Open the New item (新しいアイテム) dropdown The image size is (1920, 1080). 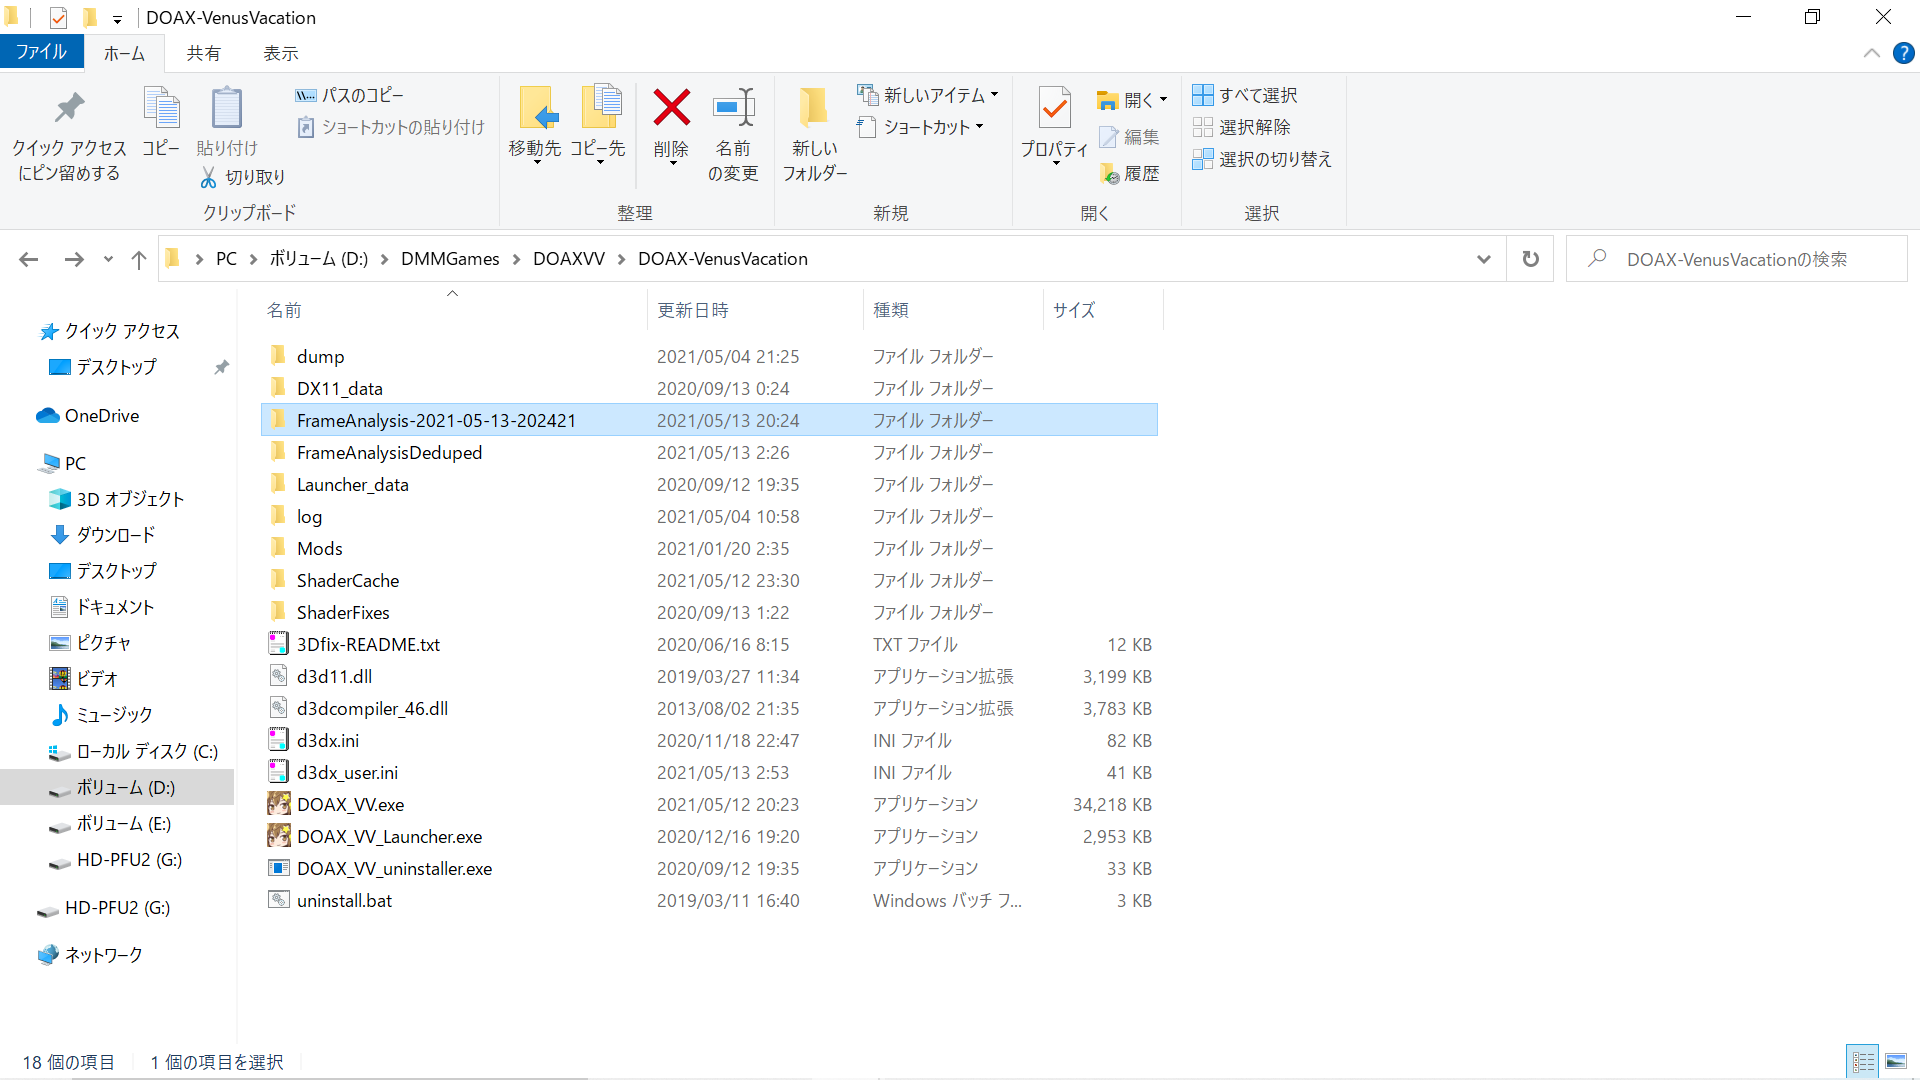[927, 95]
